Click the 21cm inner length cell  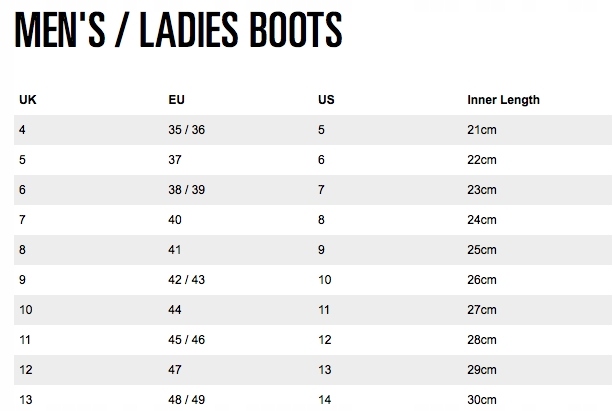(482, 130)
